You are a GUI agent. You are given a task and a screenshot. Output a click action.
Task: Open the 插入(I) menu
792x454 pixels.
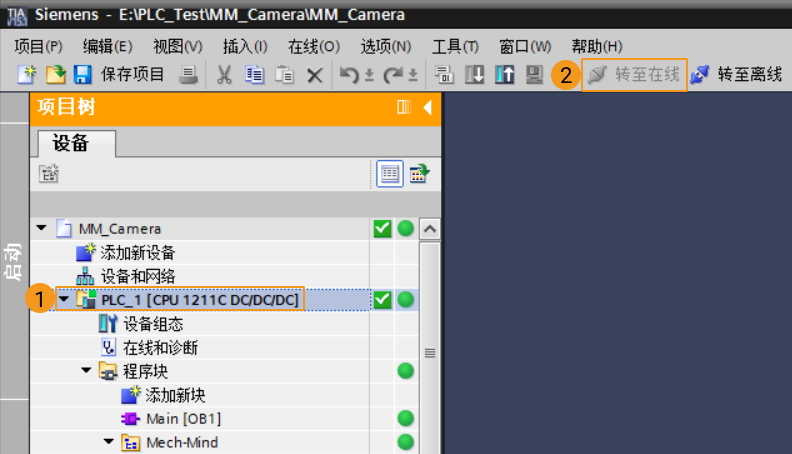245,46
